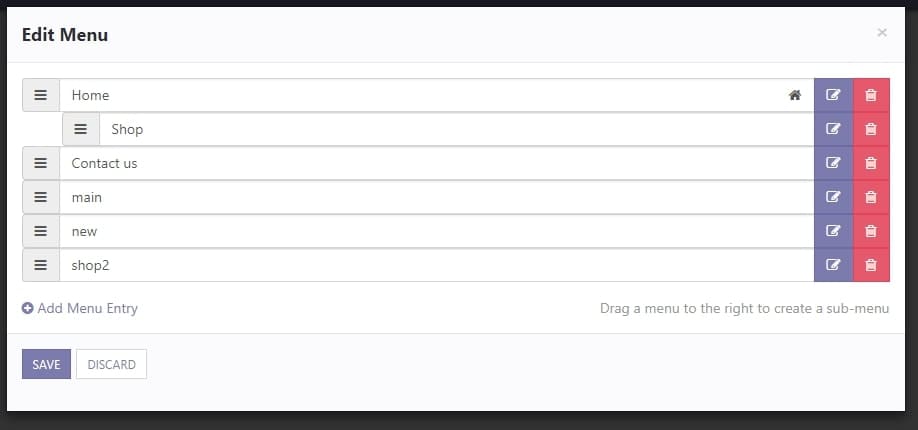Delete the shop2 menu entry
Viewport: 918px width, 430px height.
pos(871,265)
